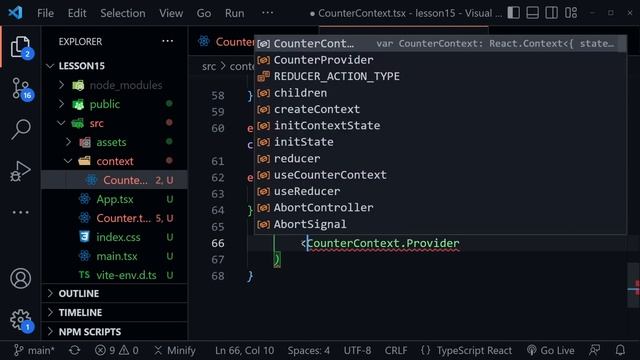Choose AbortSignal suggestion
This screenshot has height=360, width=640.
(x=440, y=224)
